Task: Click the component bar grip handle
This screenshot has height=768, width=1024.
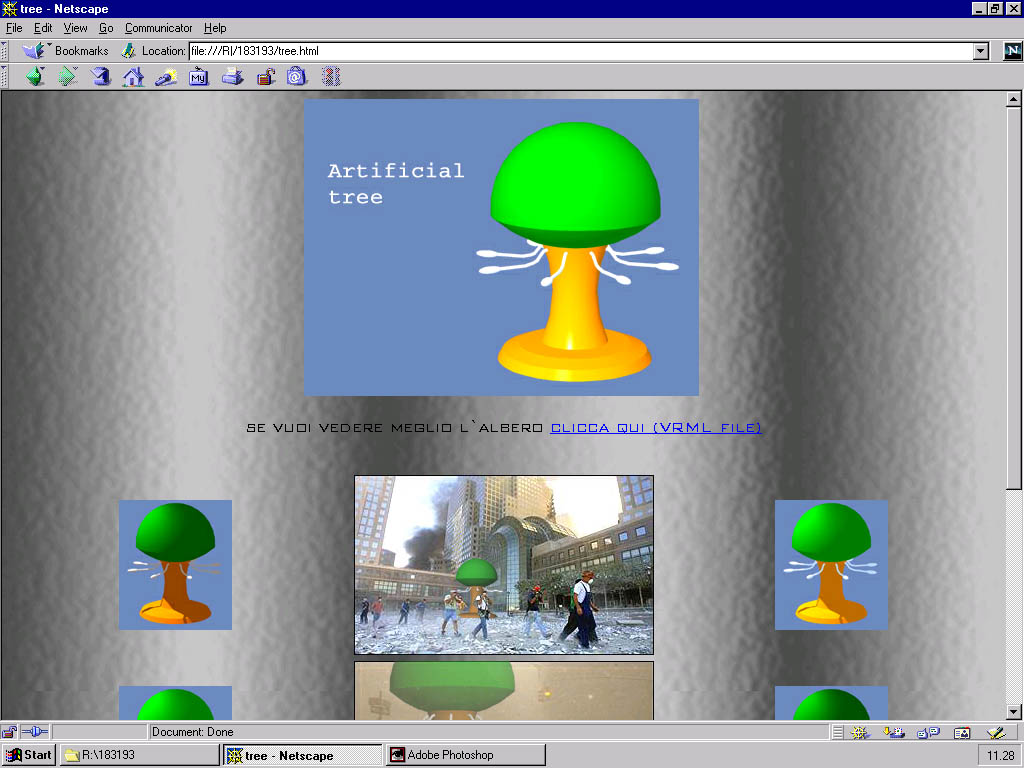Action: [837, 733]
